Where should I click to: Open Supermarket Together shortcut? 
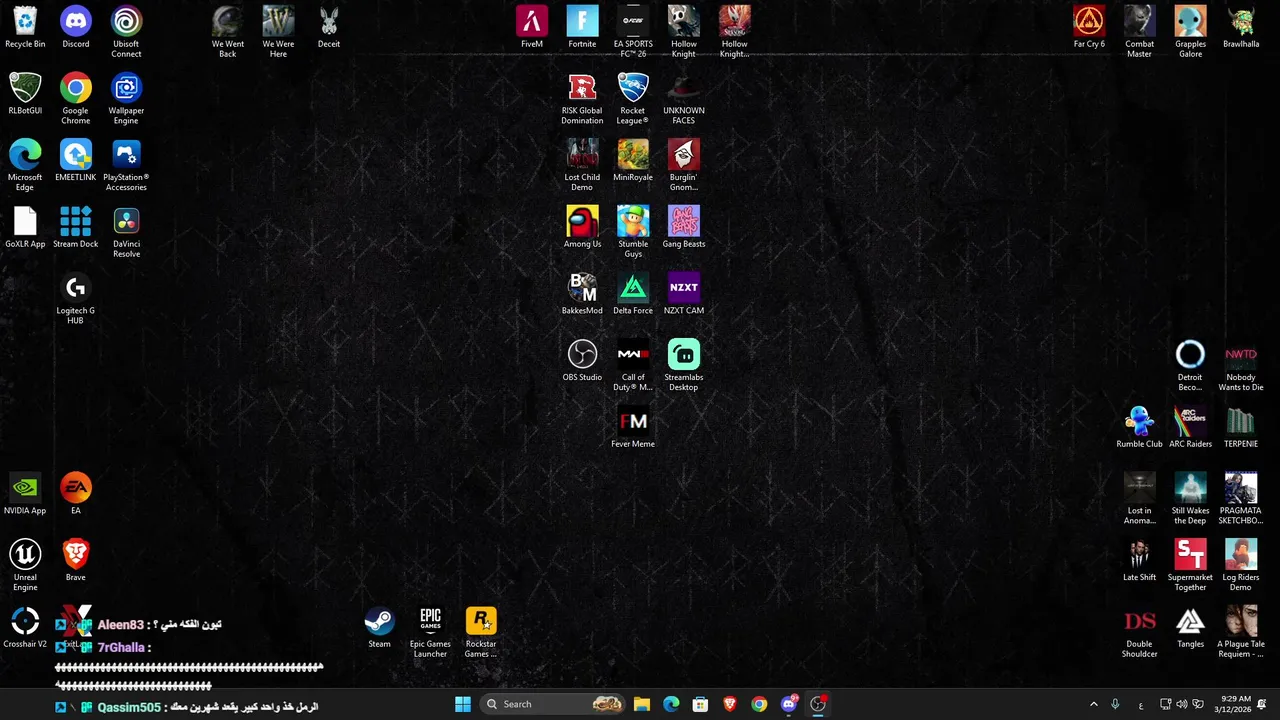coord(1190,566)
